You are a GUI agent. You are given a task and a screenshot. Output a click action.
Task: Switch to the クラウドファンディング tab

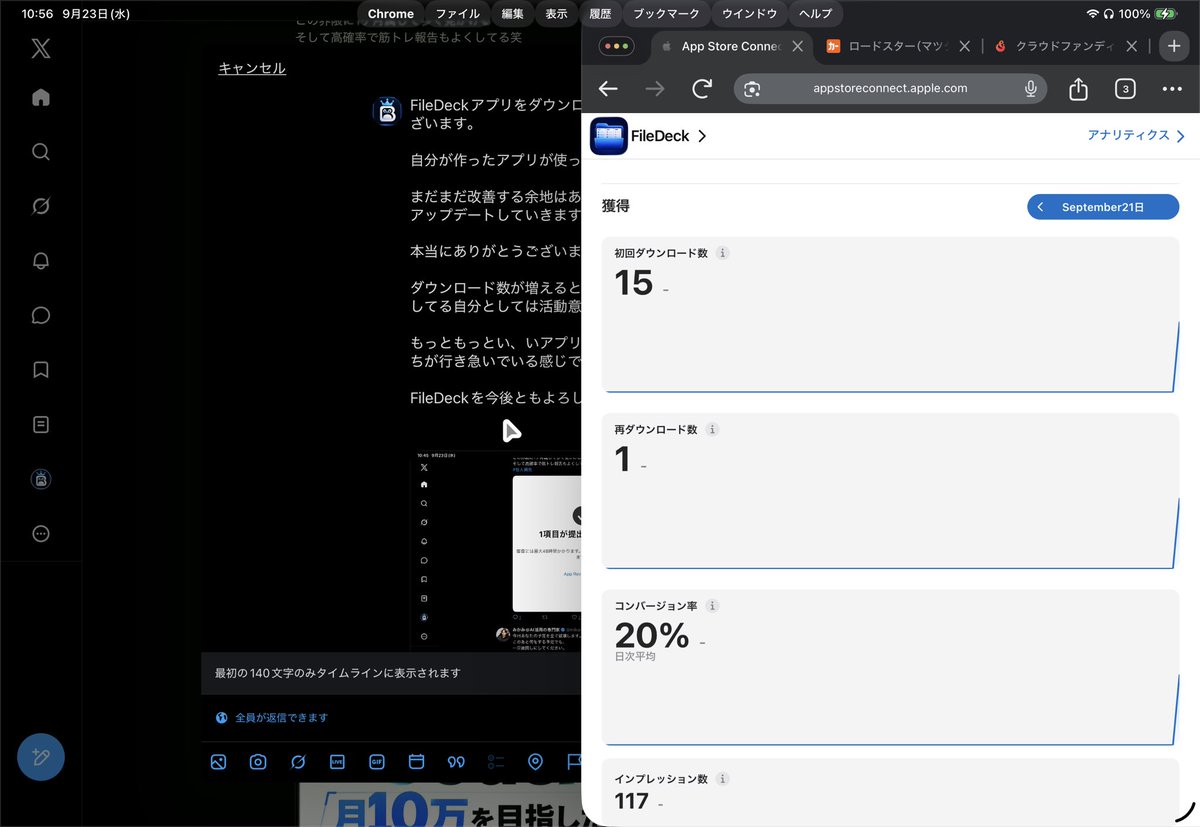tap(1064, 46)
